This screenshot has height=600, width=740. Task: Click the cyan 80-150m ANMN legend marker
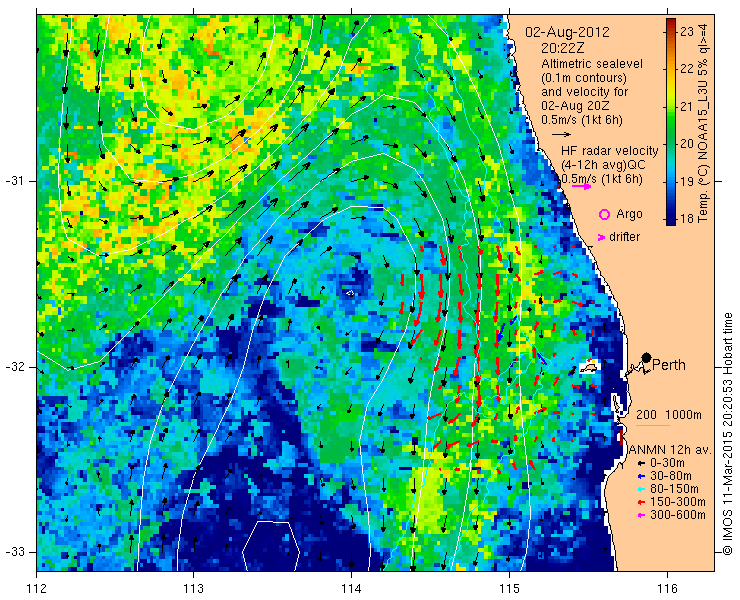tap(640, 490)
